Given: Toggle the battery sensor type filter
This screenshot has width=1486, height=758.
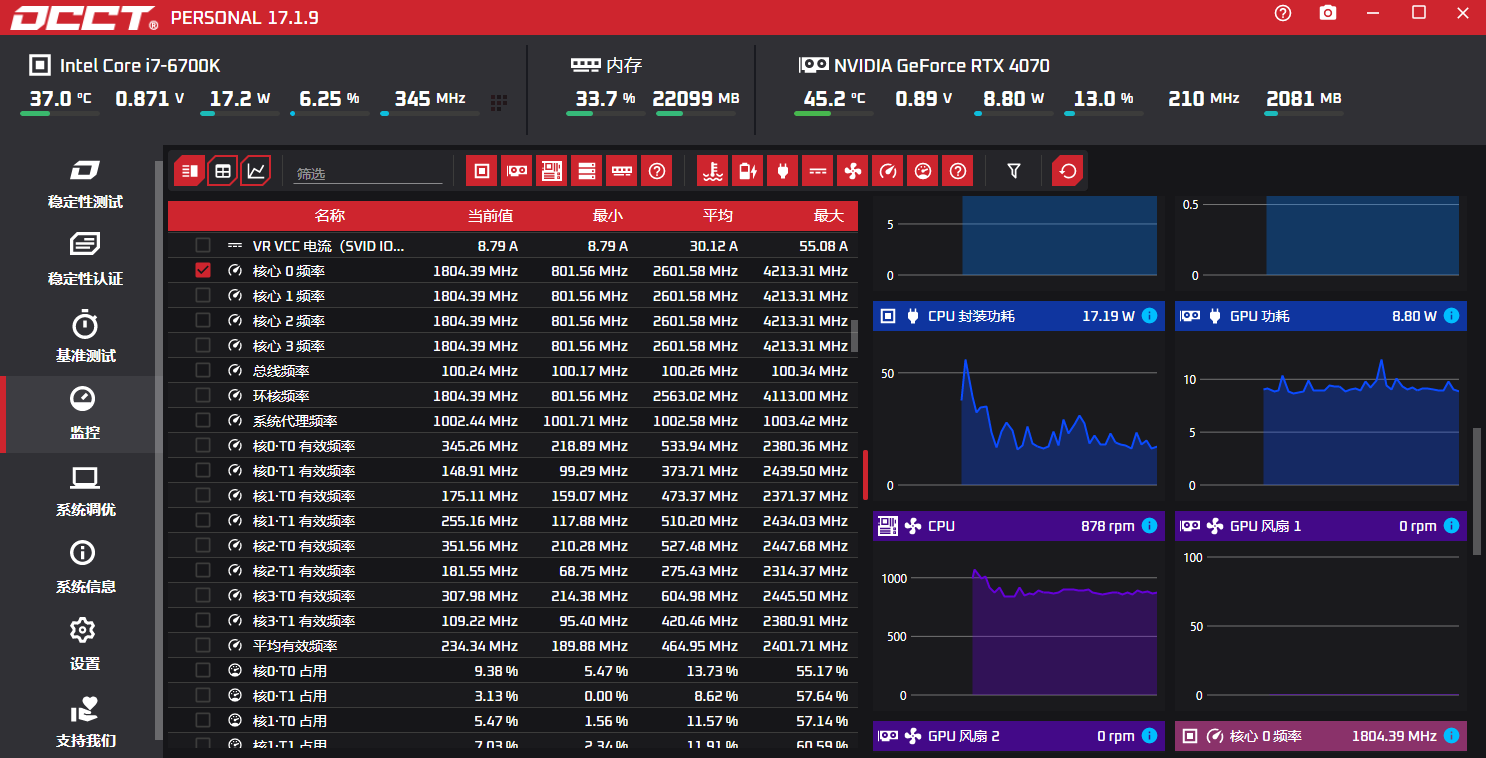Looking at the screenshot, I should pos(747,171).
